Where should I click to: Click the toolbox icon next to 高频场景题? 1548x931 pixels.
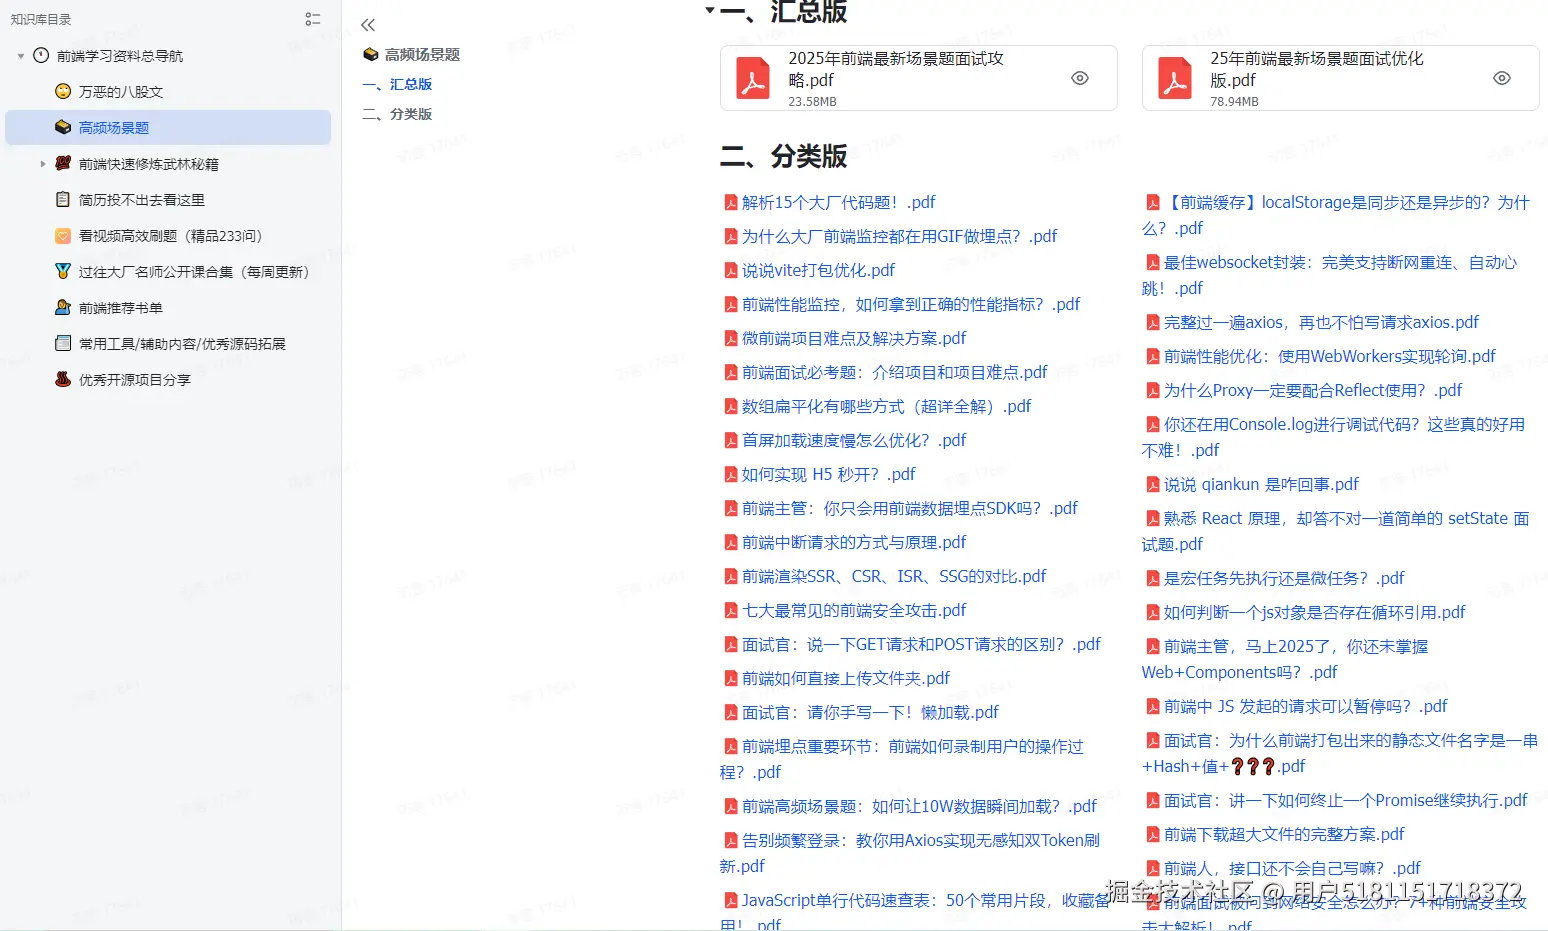(62, 127)
